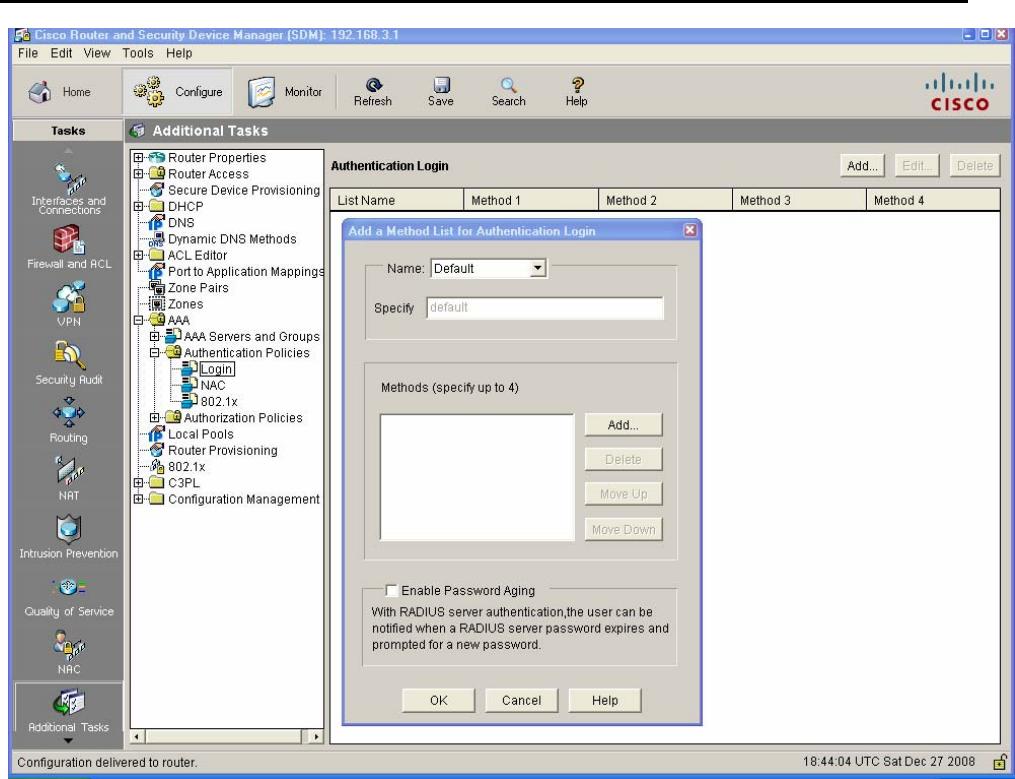Screen dimensions: 1015x779
Task: Open the View menu
Action: click(x=96, y=53)
